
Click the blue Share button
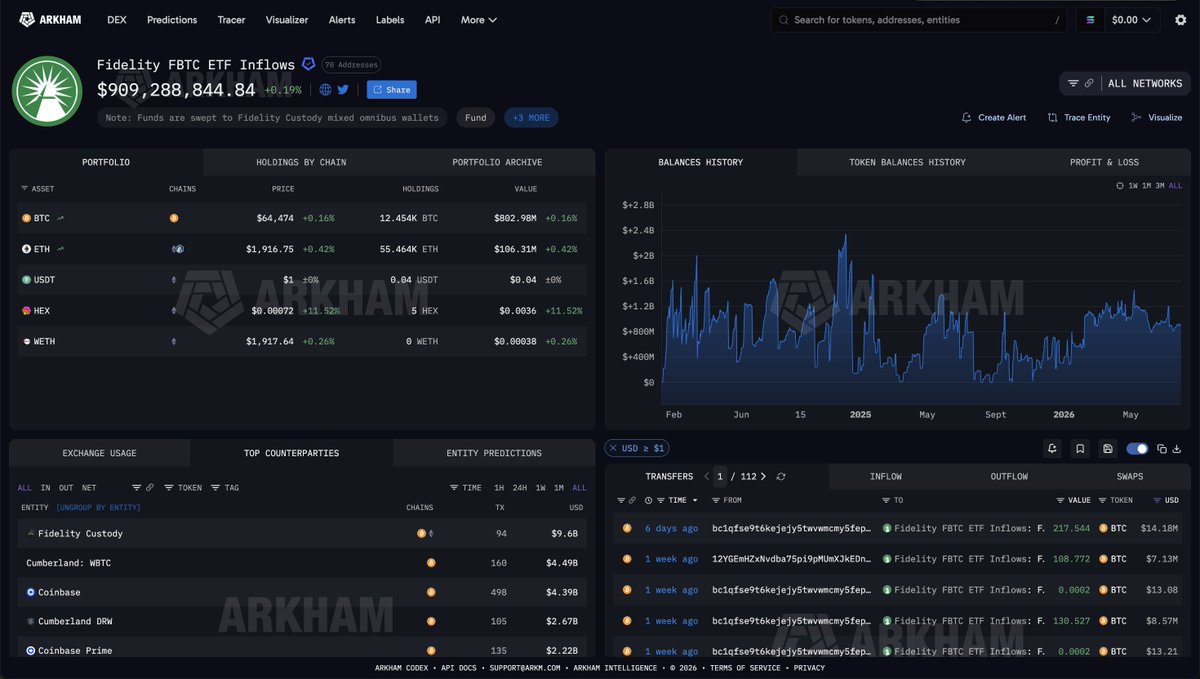391,90
